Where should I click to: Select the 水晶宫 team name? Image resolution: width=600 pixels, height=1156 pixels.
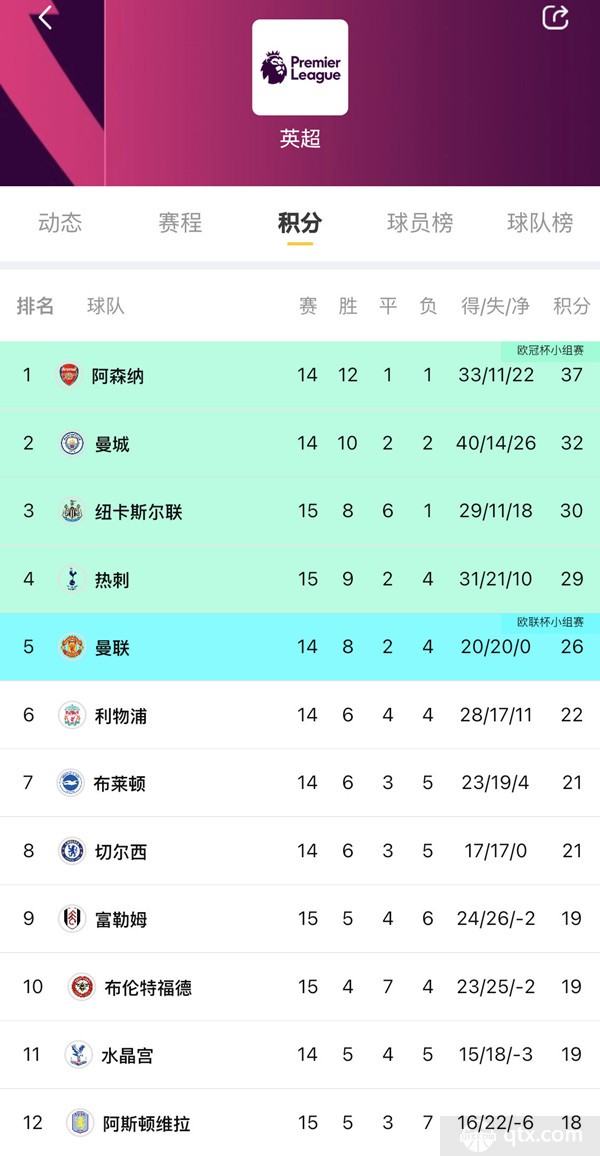pyautogui.click(x=127, y=1055)
